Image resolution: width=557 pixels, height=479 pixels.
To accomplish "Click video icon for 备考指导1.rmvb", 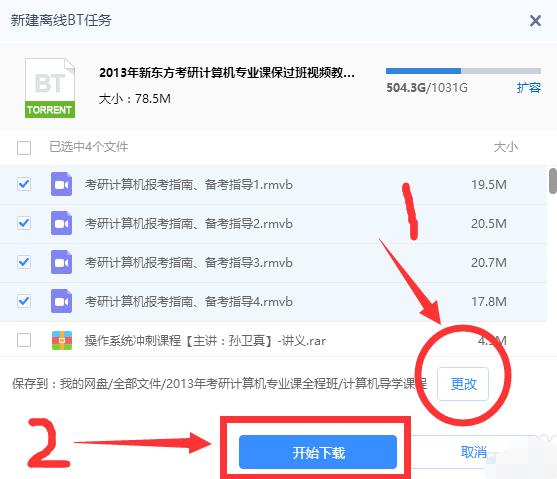I will pyautogui.click(x=61, y=184).
